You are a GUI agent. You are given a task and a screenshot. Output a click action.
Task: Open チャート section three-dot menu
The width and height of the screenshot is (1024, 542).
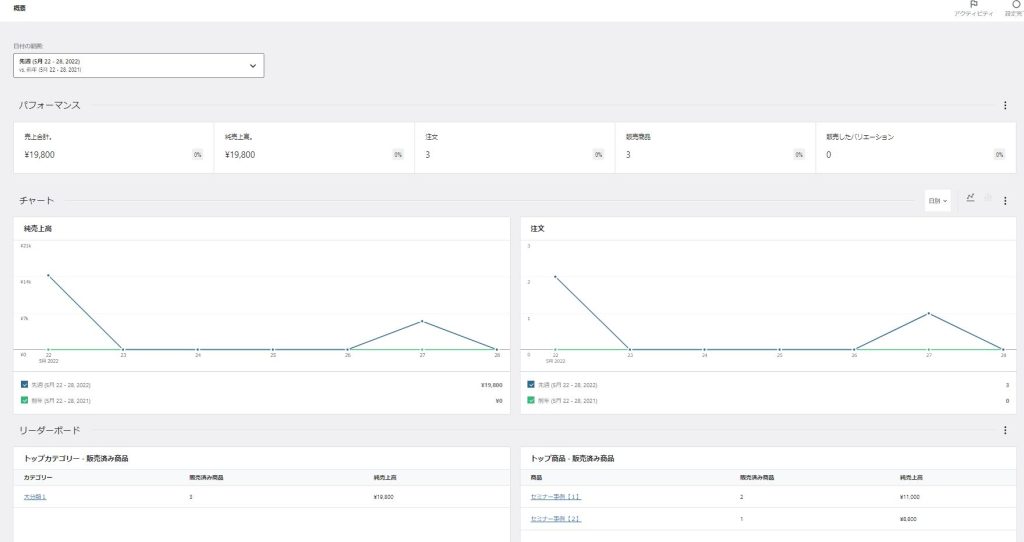[x=1005, y=201]
